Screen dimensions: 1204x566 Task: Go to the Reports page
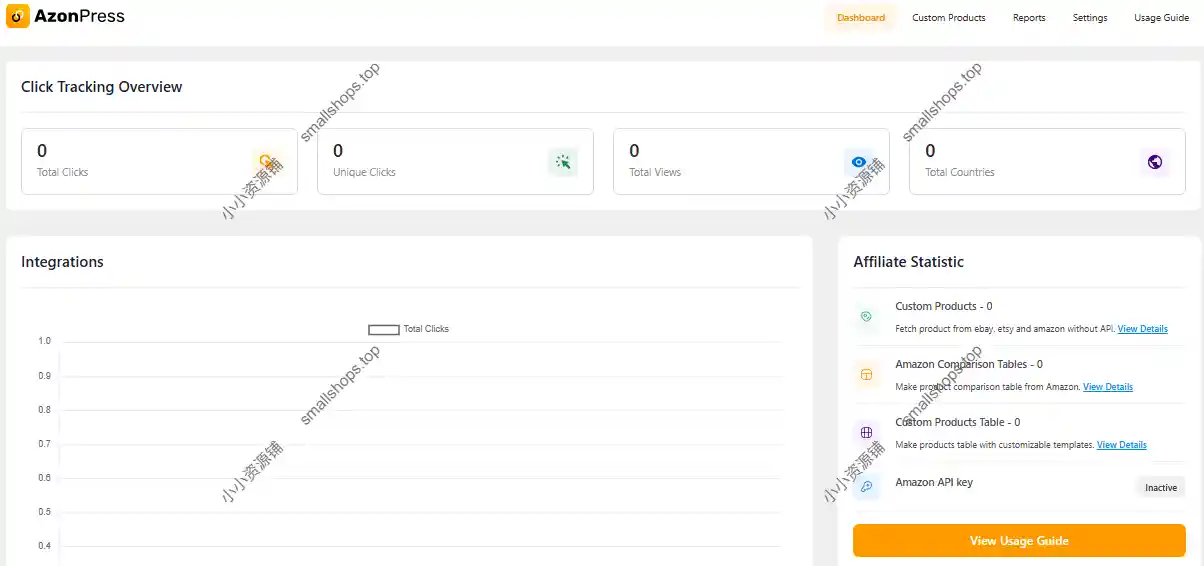(1029, 18)
